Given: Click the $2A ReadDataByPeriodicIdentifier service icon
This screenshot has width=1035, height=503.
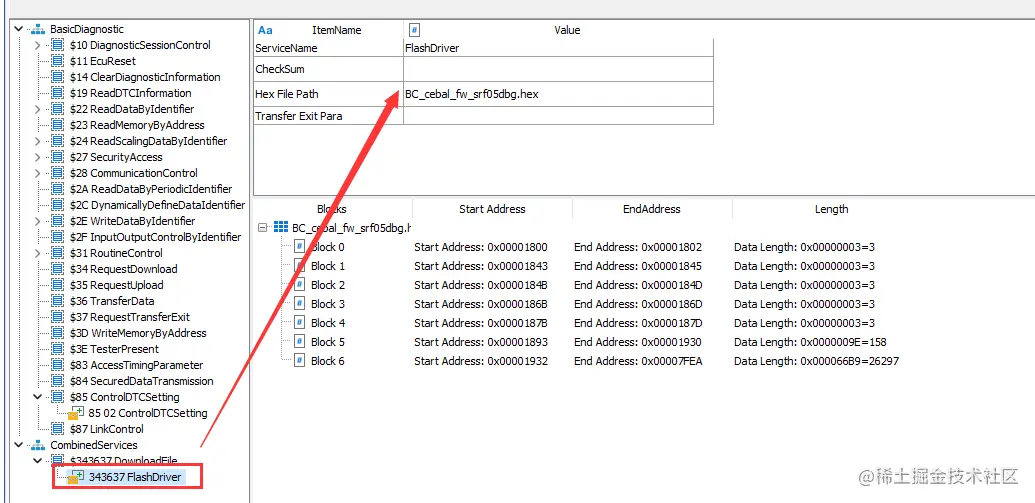Looking at the screenshot, I should click(x=58, y=189).
